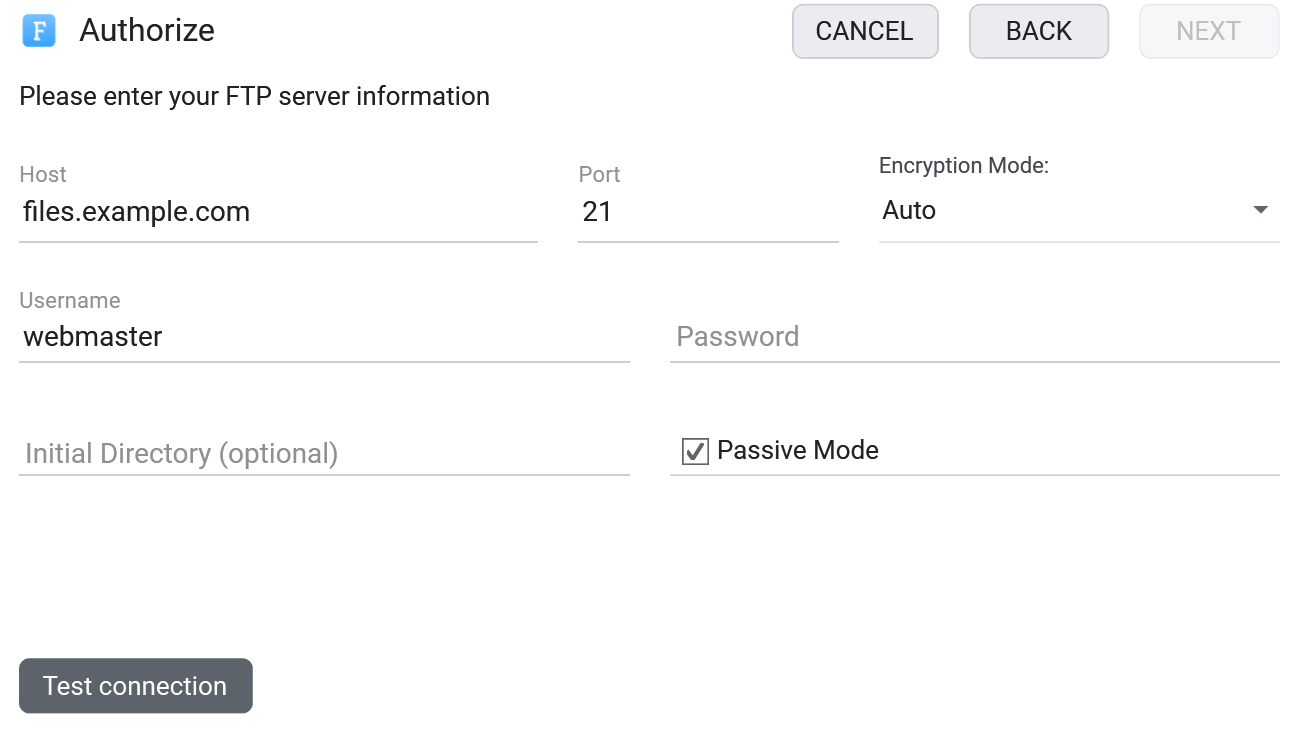Go back with the BACK button

coord(1039,31)
